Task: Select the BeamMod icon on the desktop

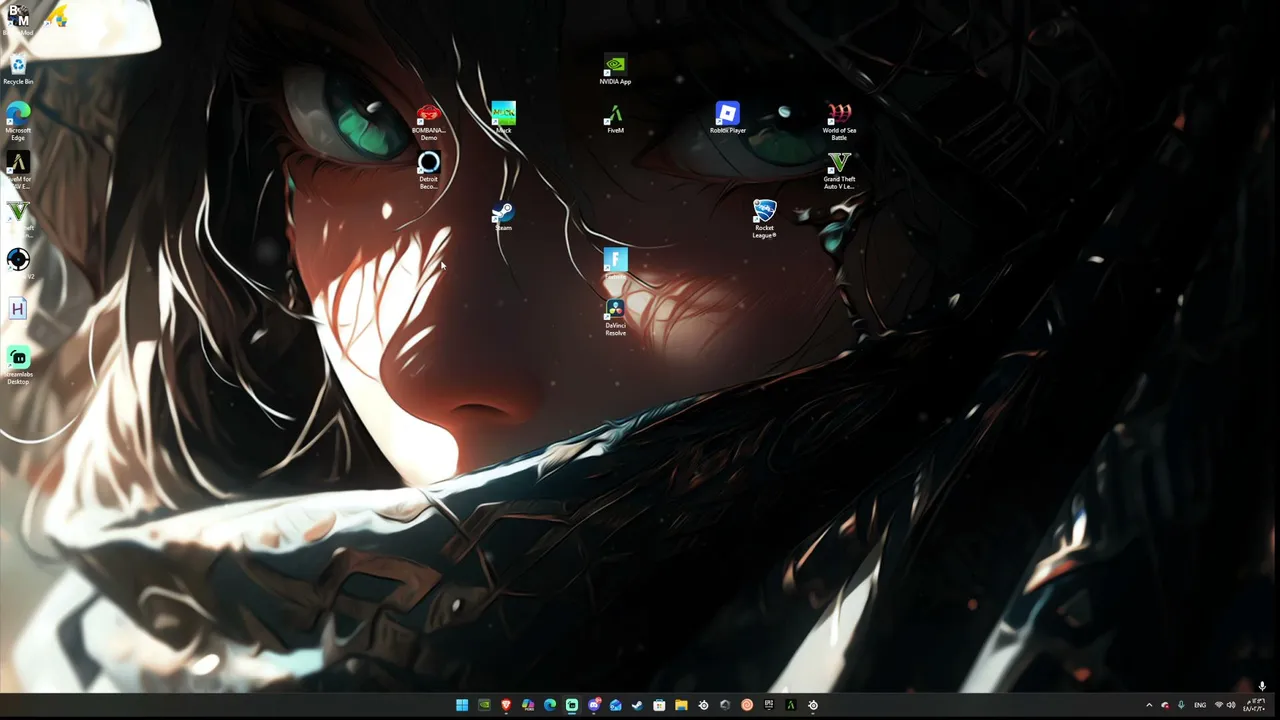Action: tap(18, 19)
